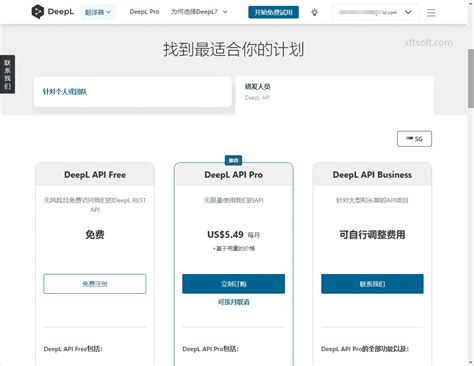Click the 找到最适合你的计划 headline
Viewport: 474px width, 366px height.
[233, 49]
